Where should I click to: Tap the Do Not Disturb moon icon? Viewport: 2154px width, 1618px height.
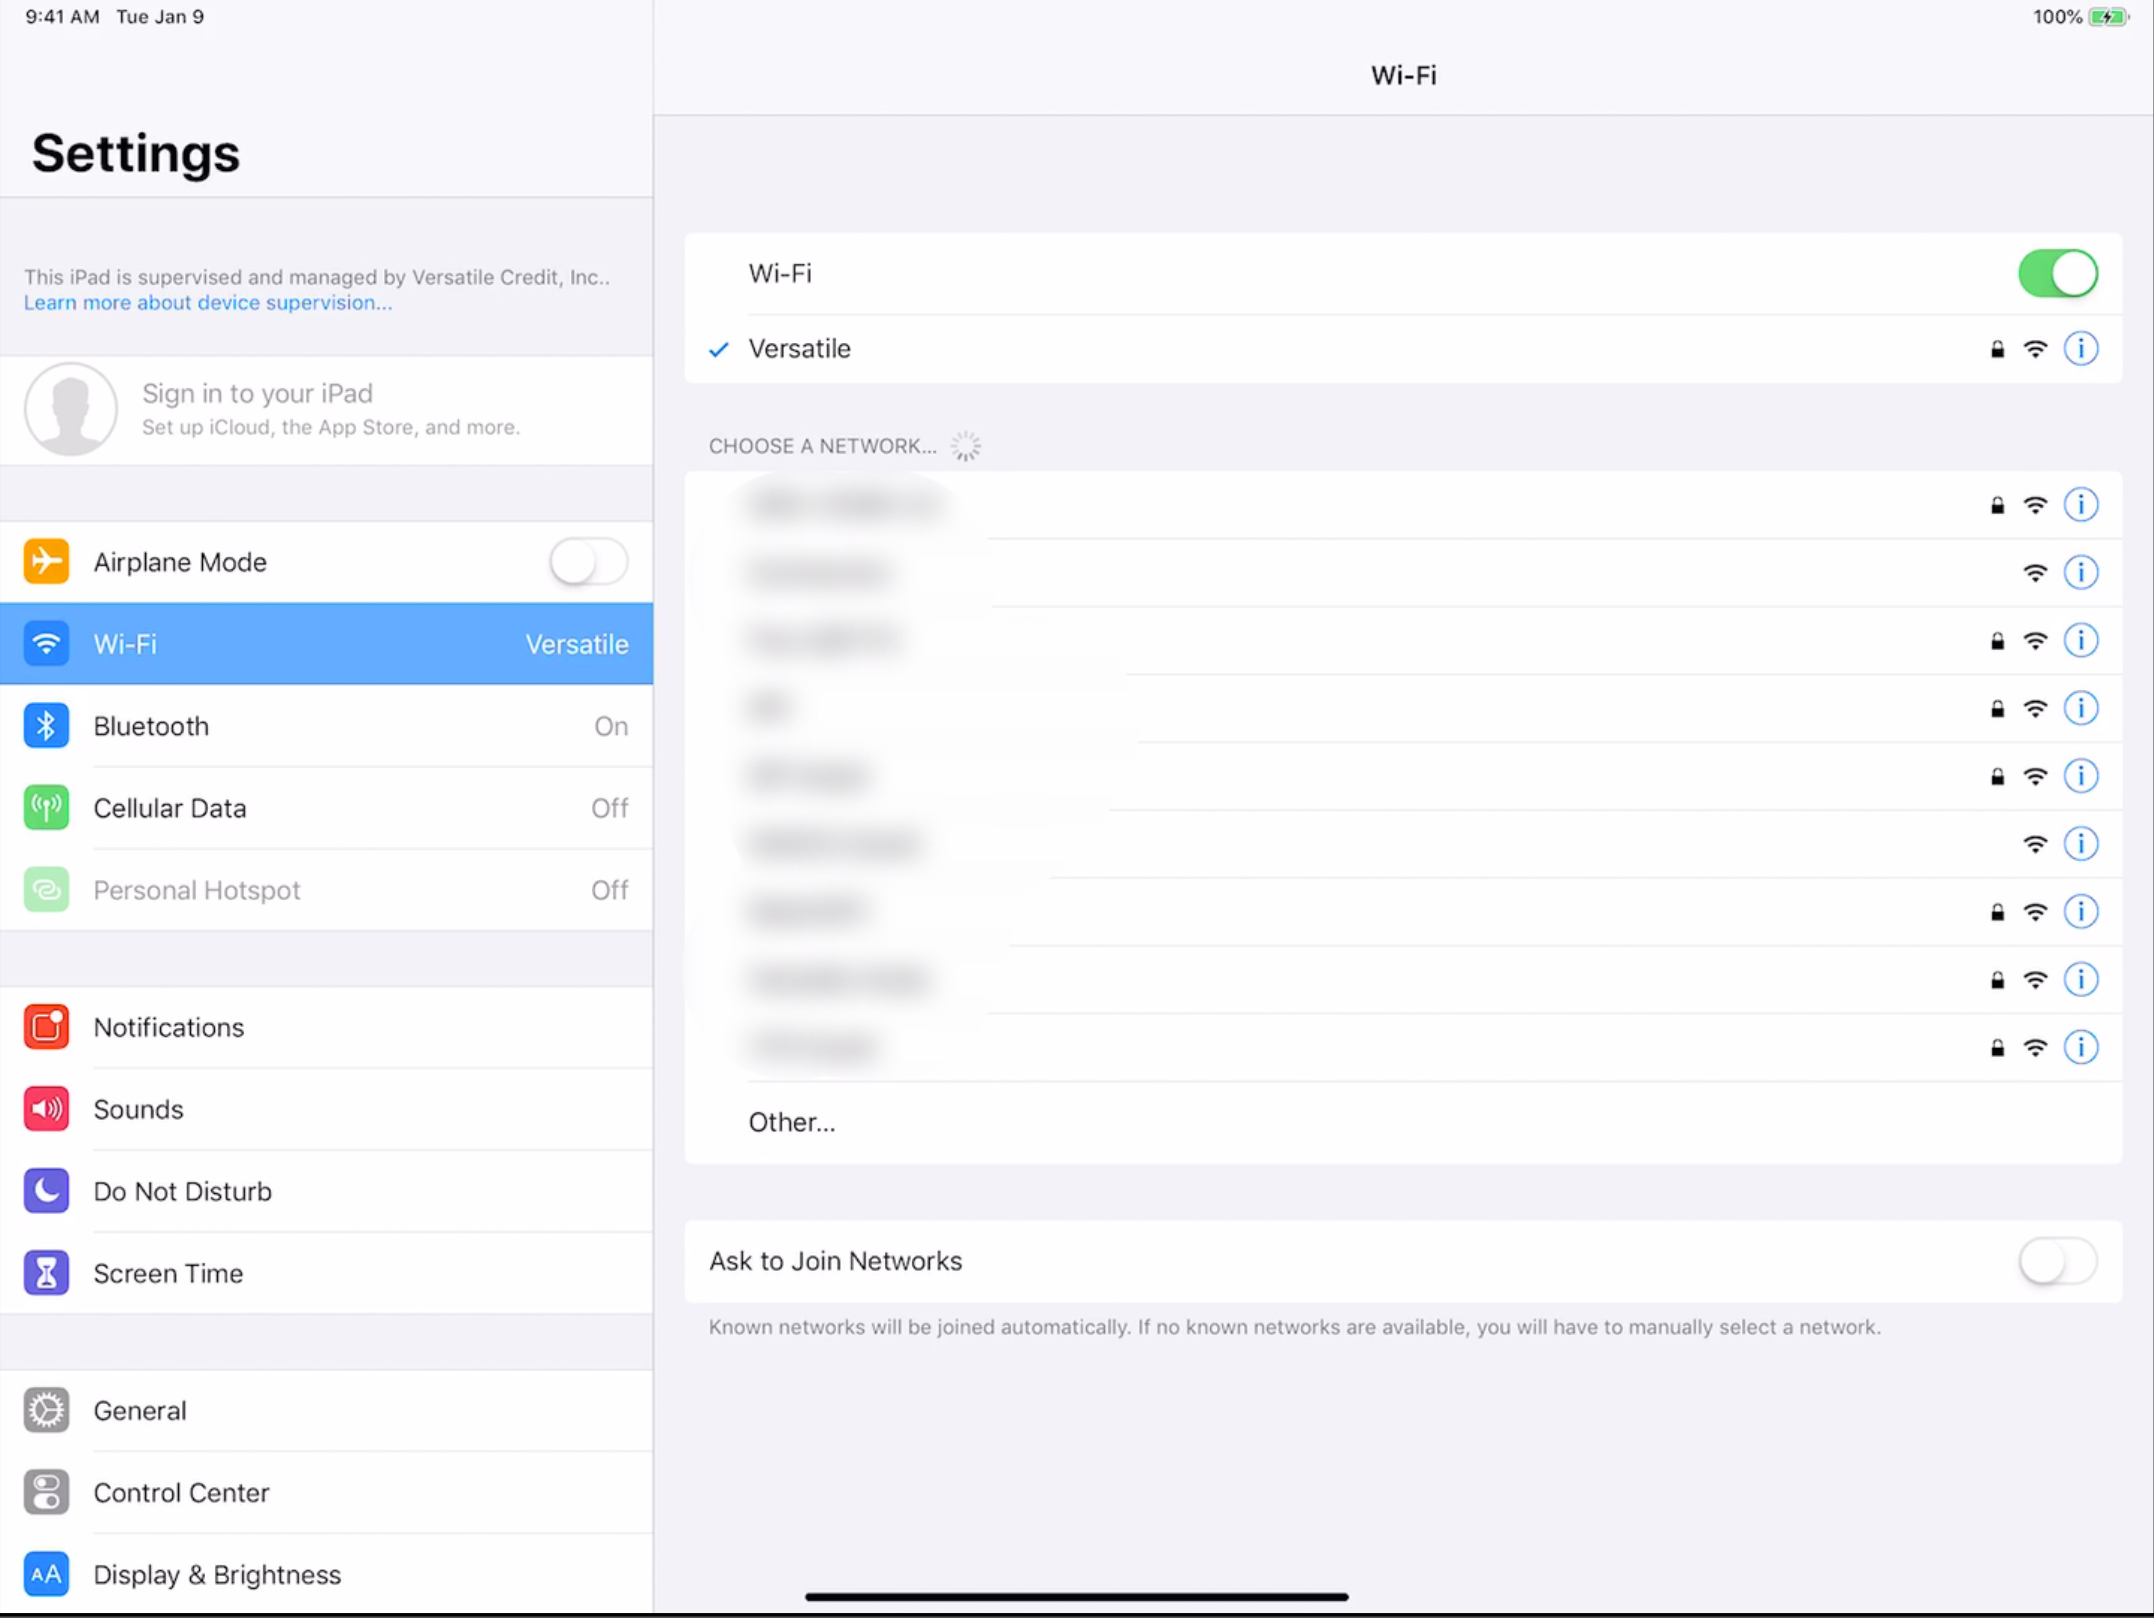46,1191
